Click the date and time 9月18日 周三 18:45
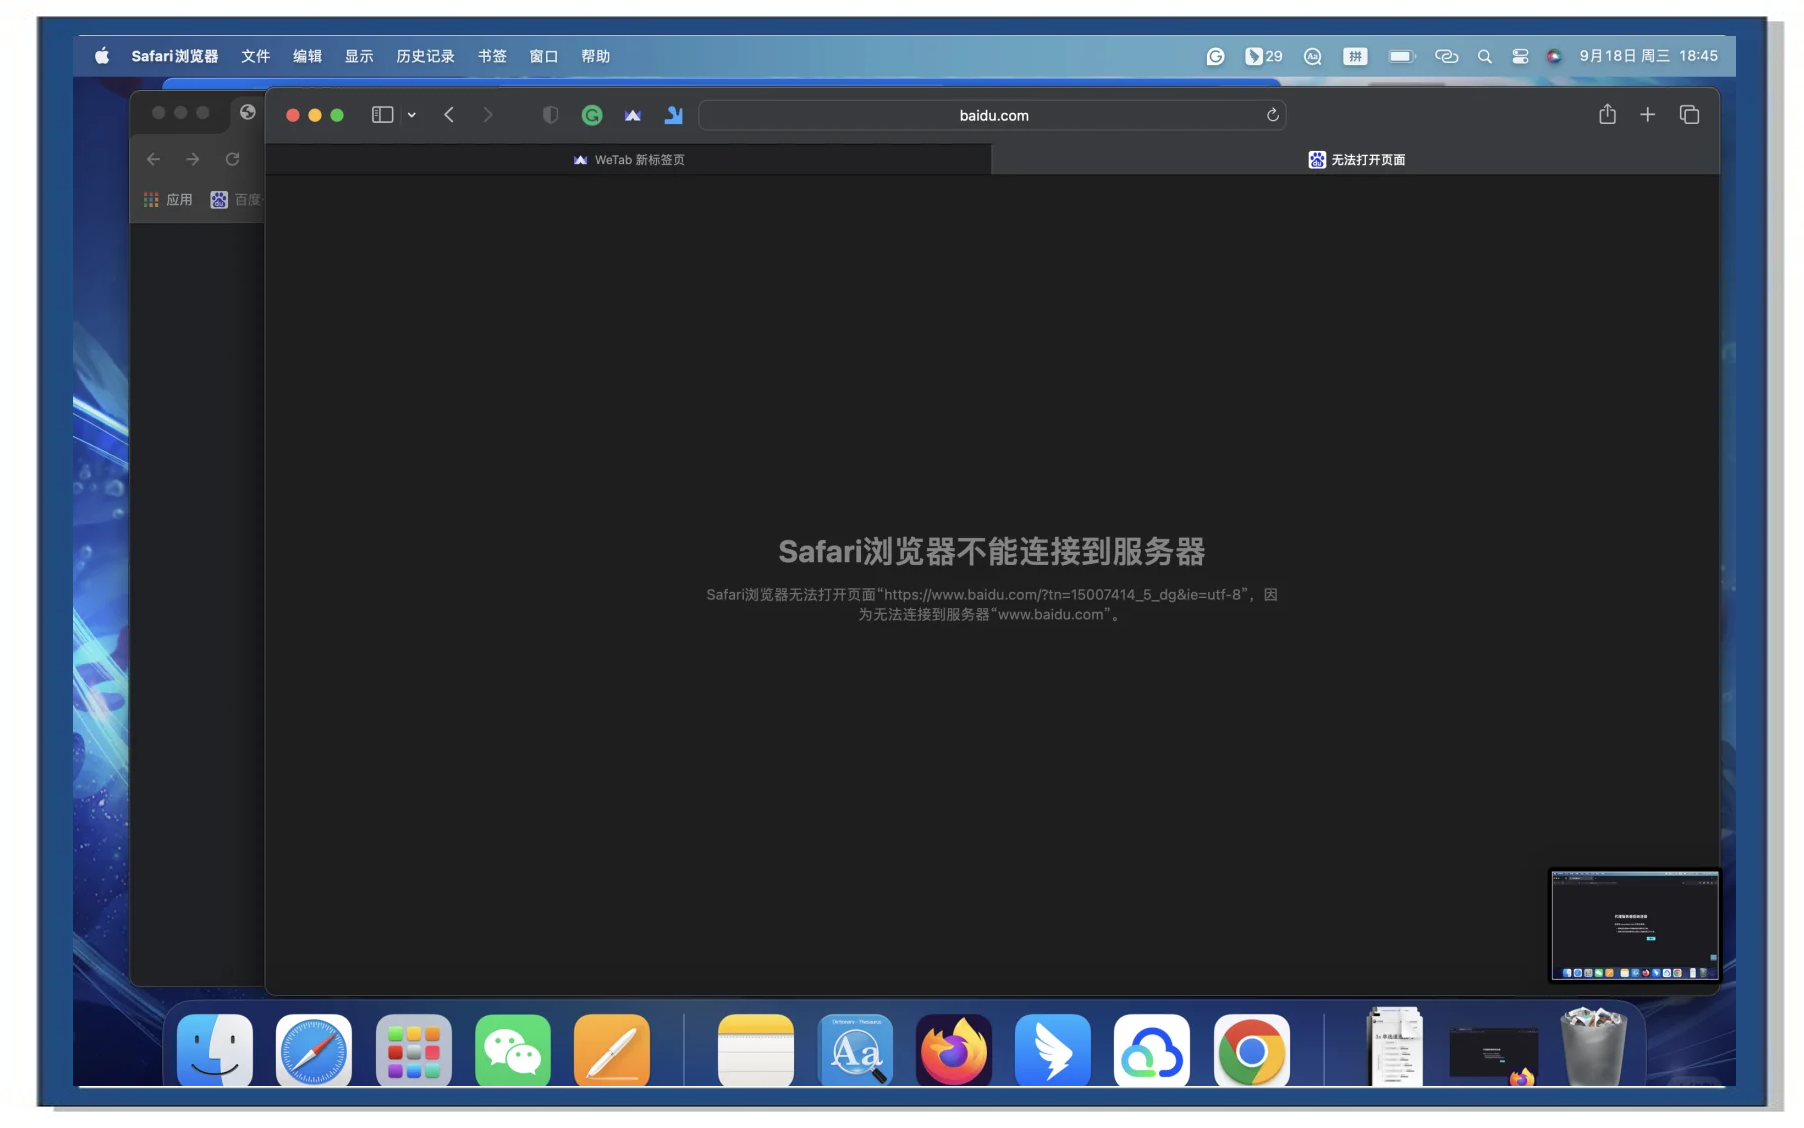Viewport: 1804px width, 1128px height. click(x=1648, y=56)
